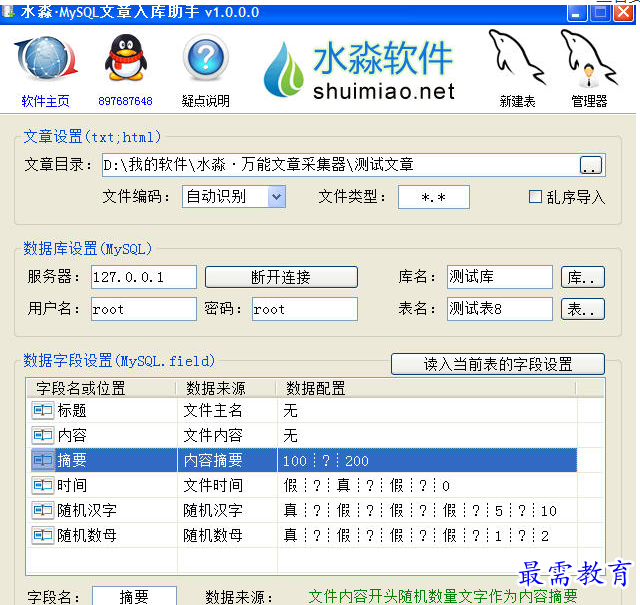Click the 内容摘要 data source cell
Screen dimensions: 640x605
click(x=227, y=460)
